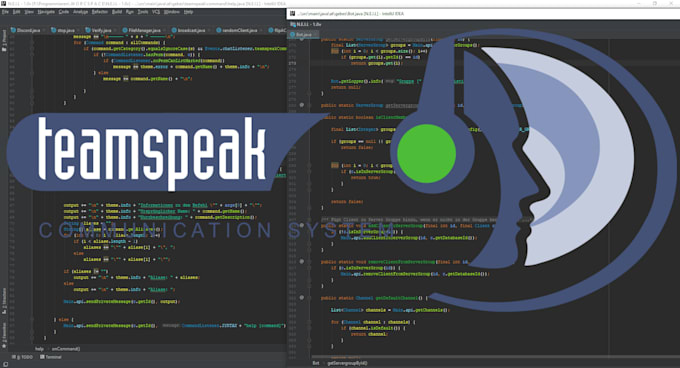Click the N.E.I.L project module icon
The image size is (680, 368).
(293, 25)
